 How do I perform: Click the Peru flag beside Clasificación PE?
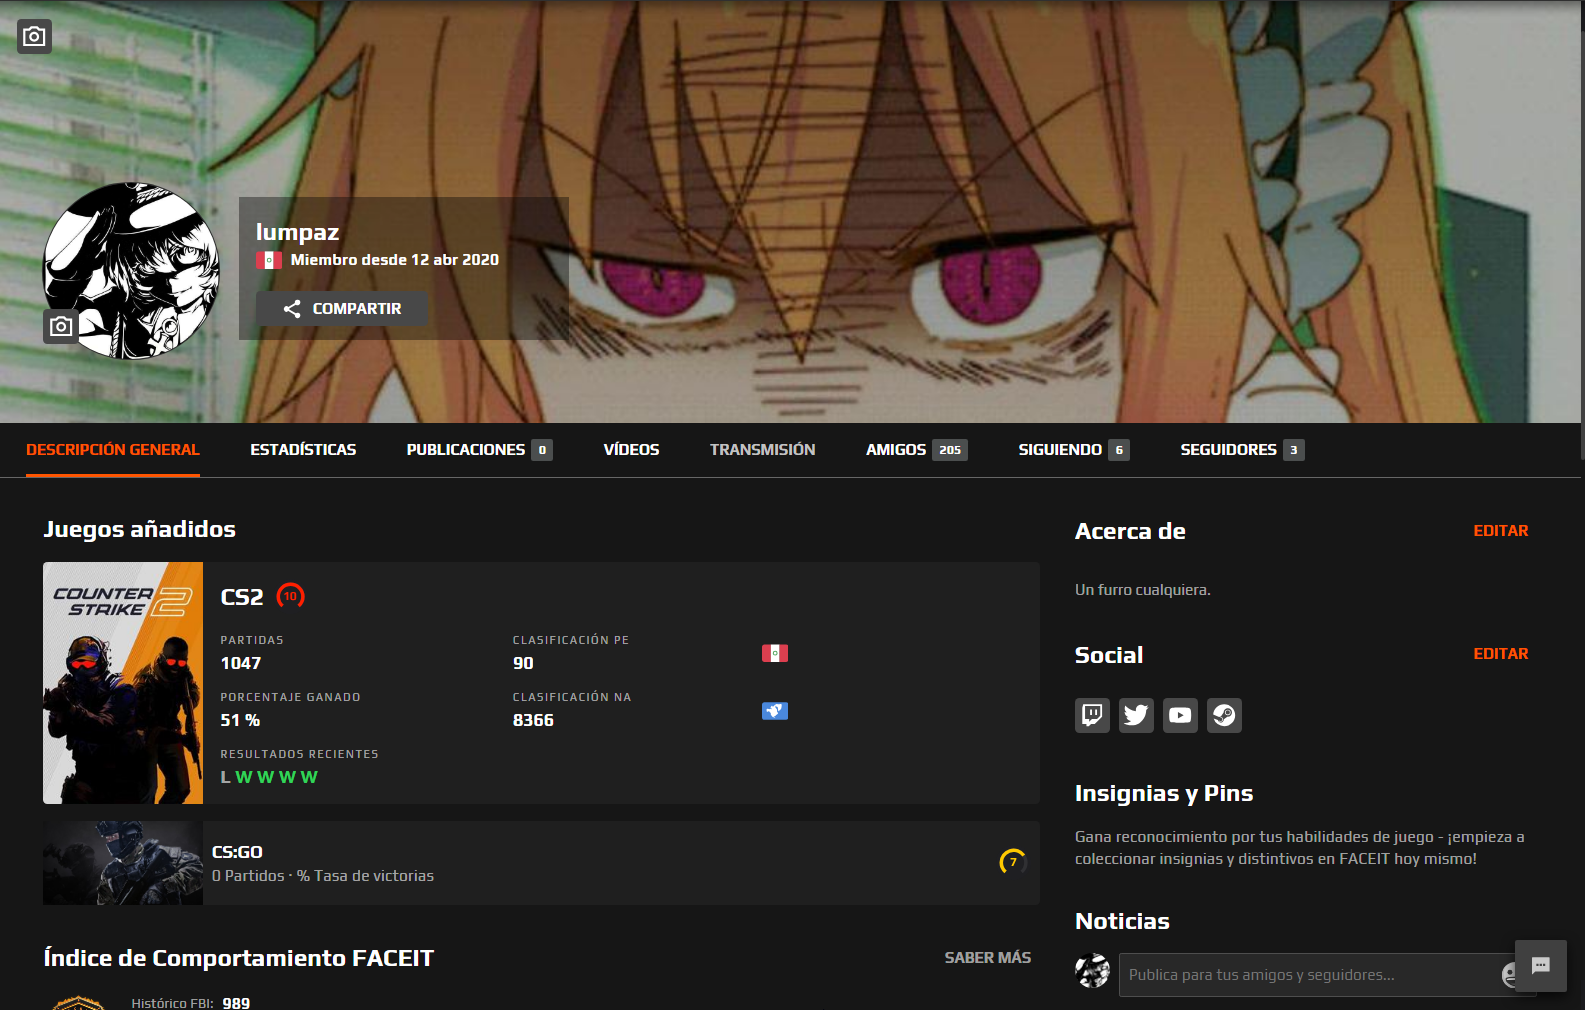pyautogui.click(x=775, y=653)
